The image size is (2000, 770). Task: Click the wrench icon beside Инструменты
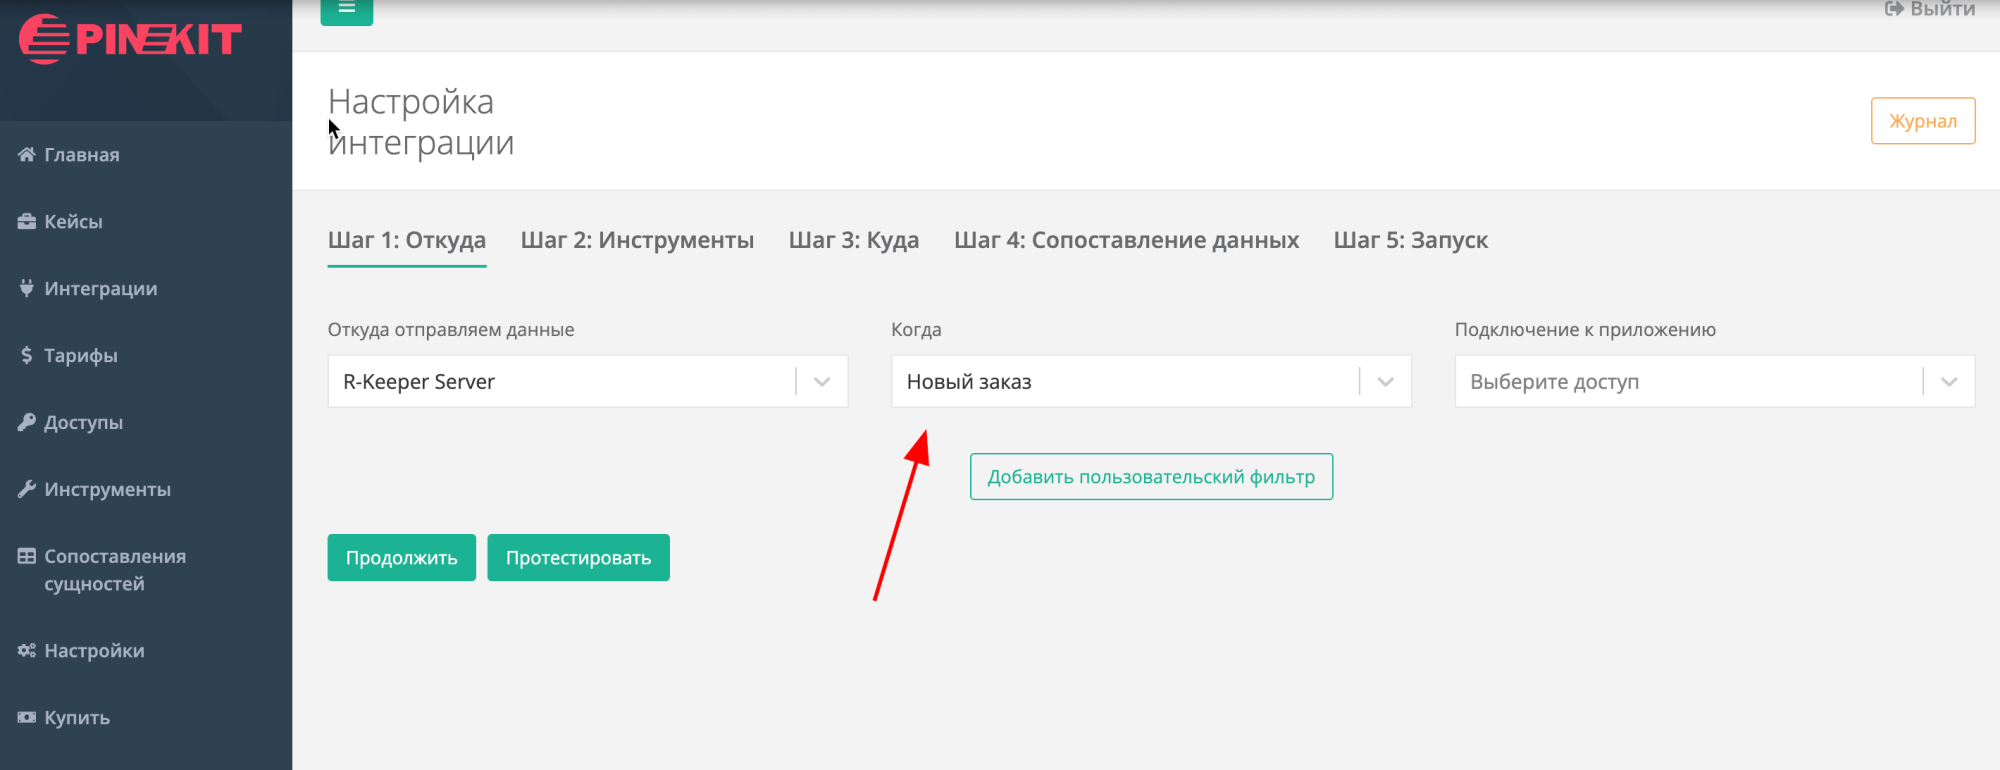[27, 489]
